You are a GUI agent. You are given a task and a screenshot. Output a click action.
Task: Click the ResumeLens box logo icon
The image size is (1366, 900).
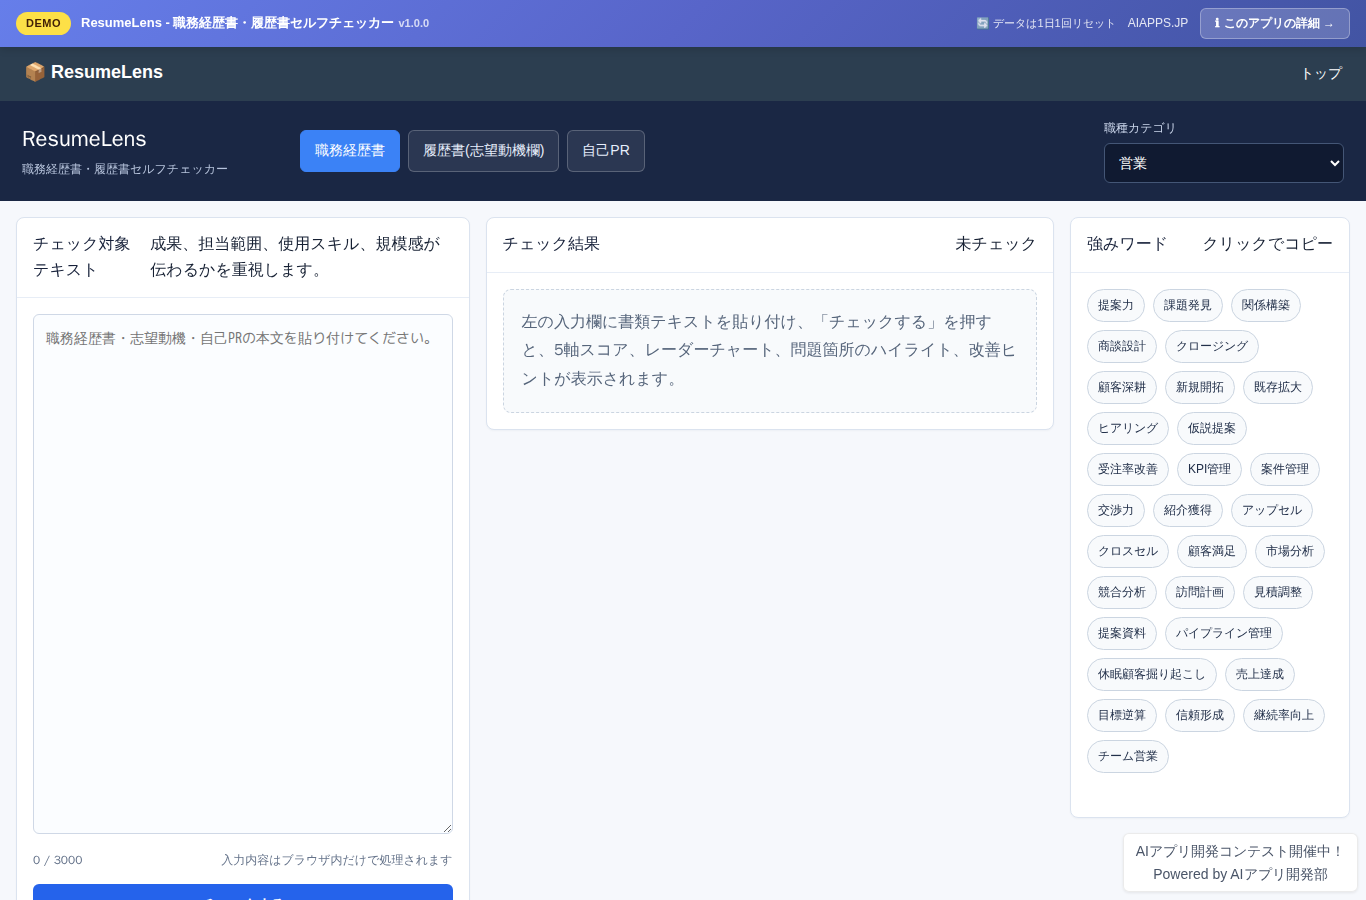pyautogui.click(x=35, y=72)
